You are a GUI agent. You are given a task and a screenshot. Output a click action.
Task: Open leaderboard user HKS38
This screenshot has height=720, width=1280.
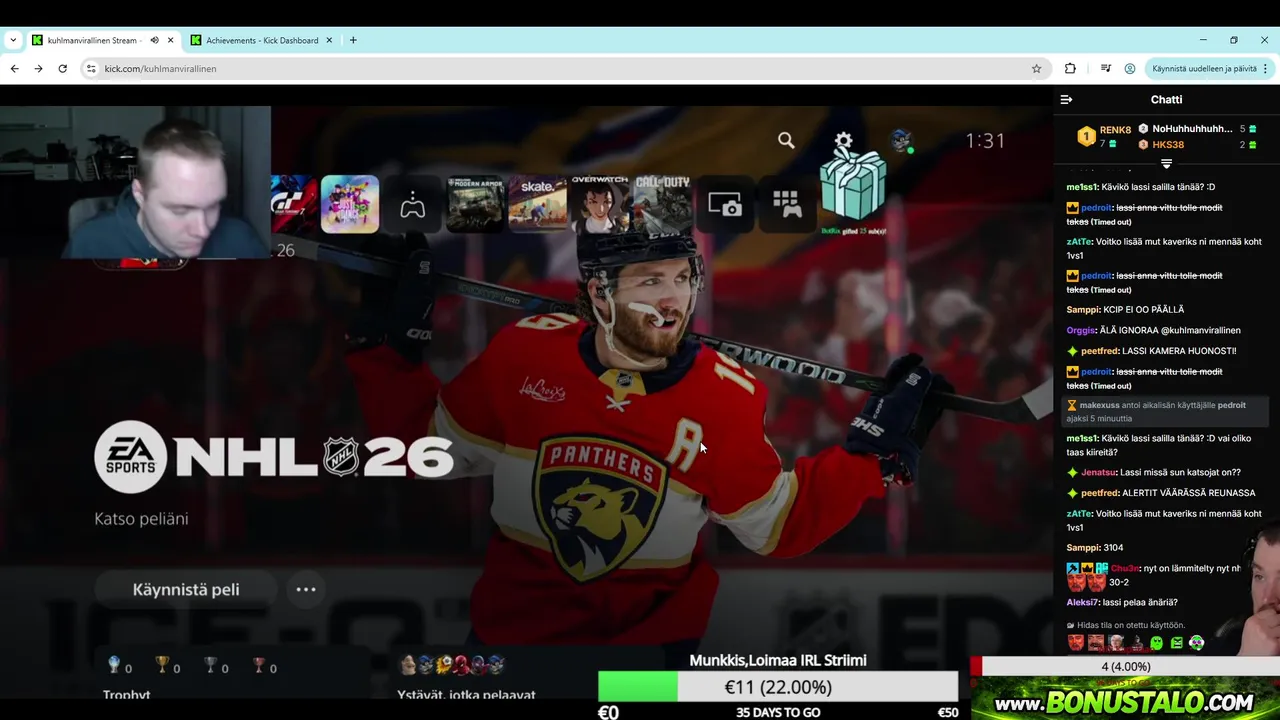click(x=1168, y=145)
